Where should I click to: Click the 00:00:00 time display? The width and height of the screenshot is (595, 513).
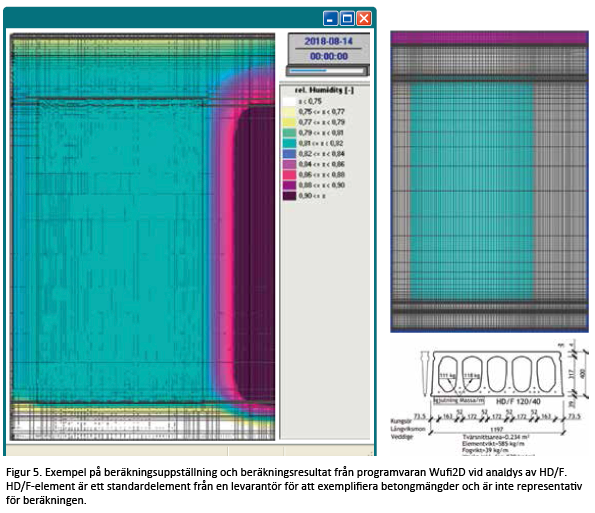pyautogui.click(x=329, y=56)
